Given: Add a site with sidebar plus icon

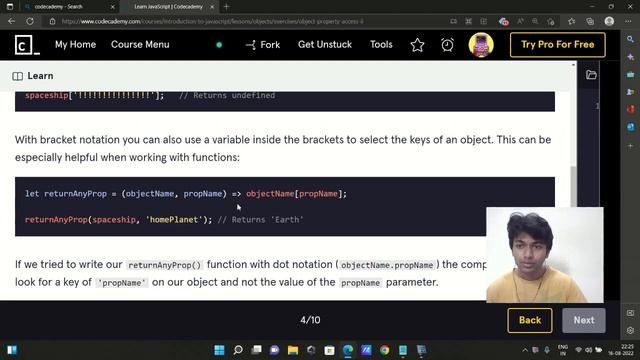Looking at the screenshot, I should pyautogui.click(x=630, y=146).
